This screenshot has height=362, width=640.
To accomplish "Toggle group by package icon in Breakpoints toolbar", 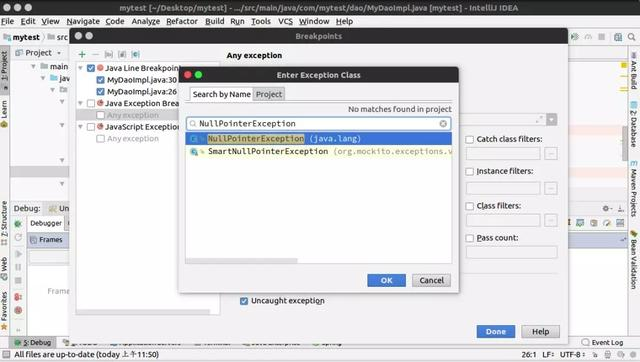I will point(109,54).
